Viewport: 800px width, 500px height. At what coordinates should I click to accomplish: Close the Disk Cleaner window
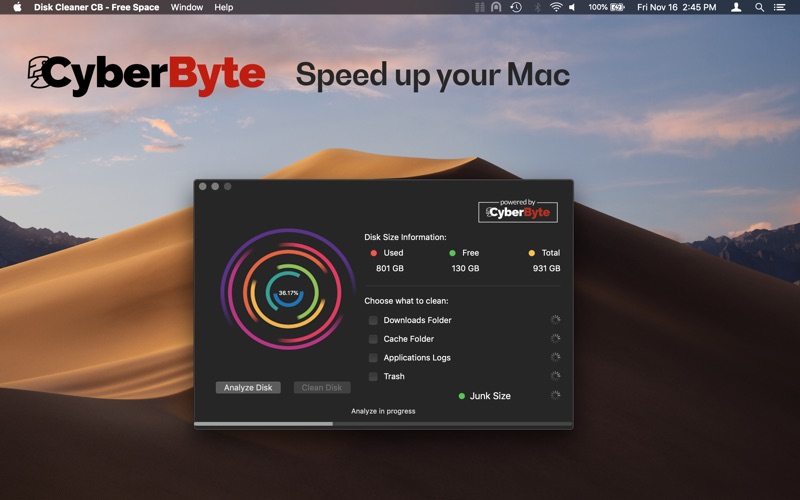[x=203, y=187]
